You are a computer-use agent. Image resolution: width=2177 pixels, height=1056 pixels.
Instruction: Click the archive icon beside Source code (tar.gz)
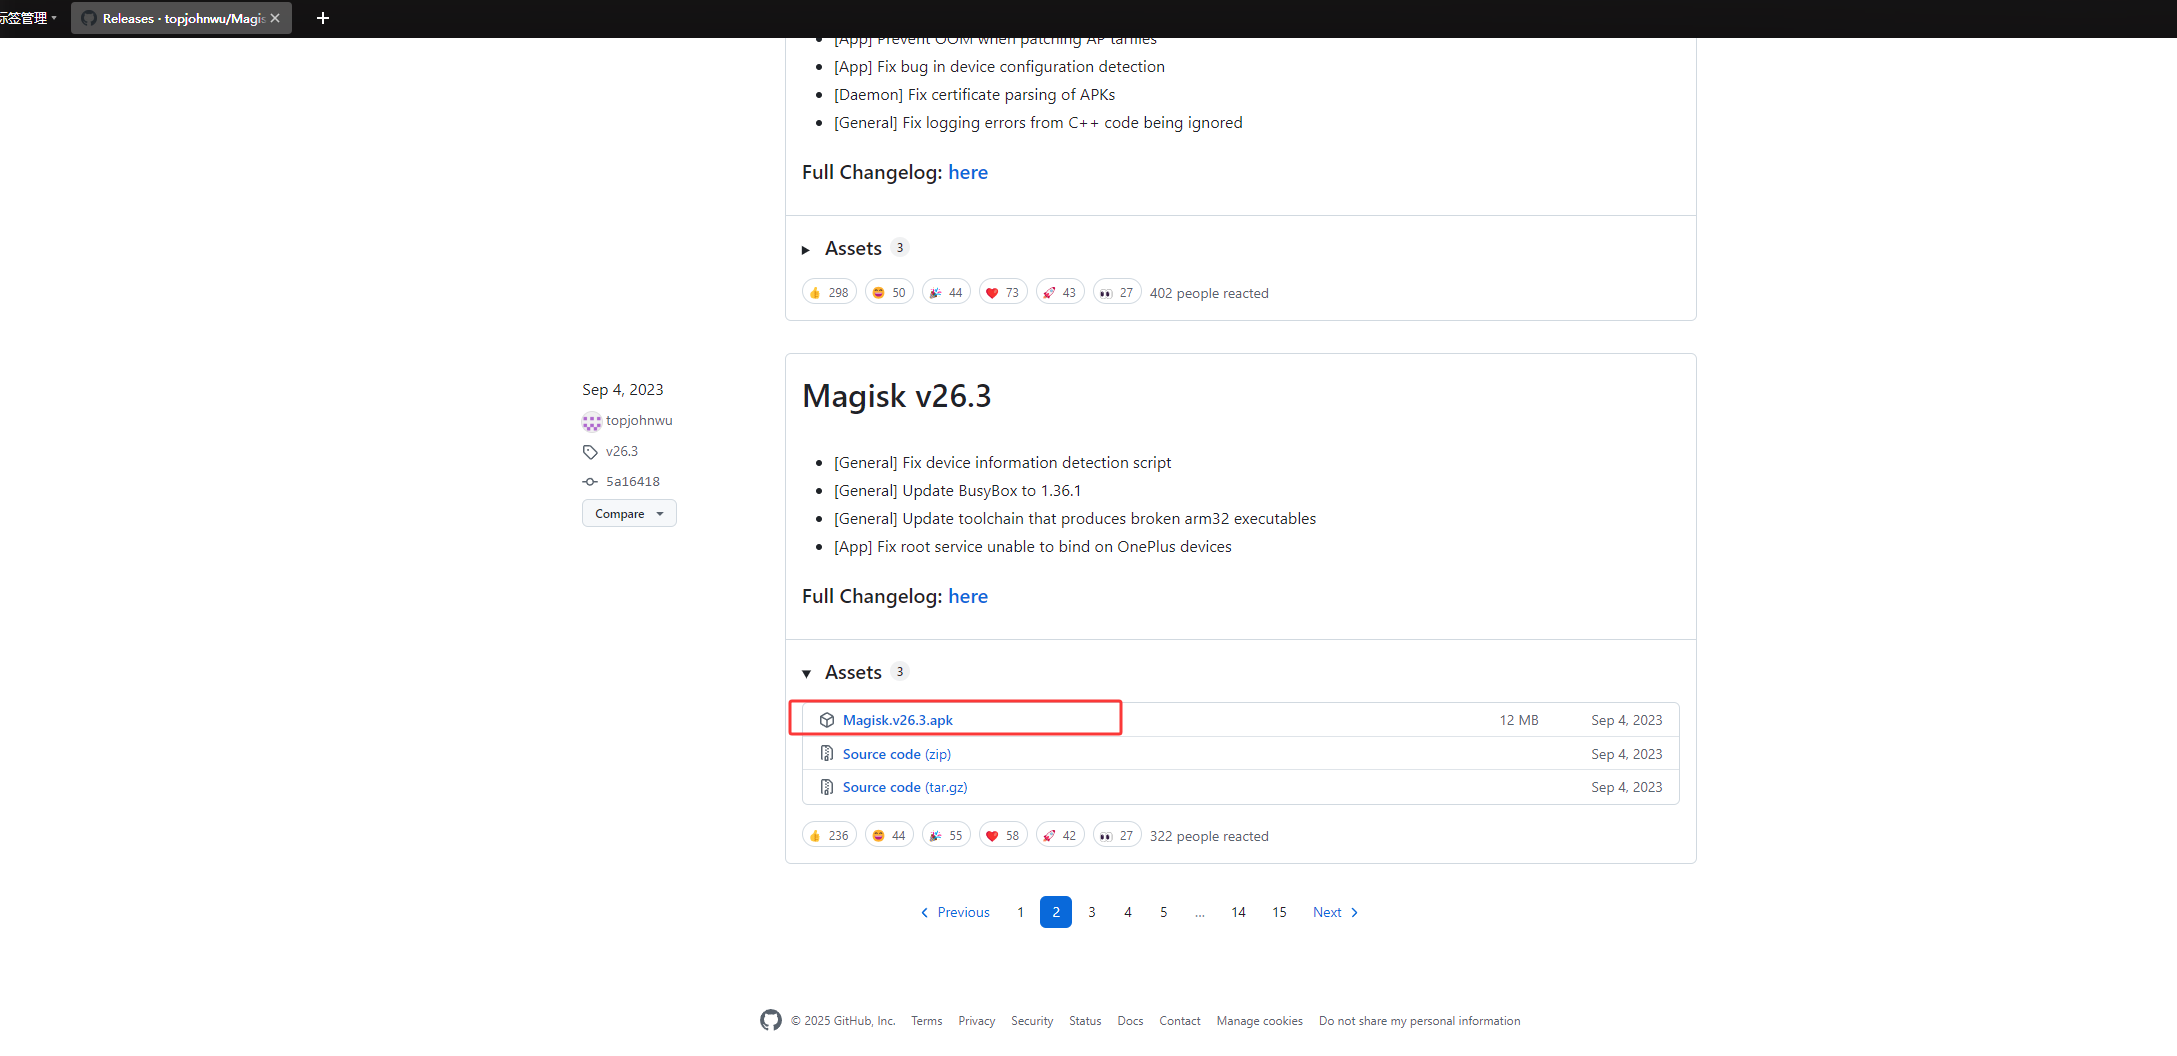pos(827,787)
